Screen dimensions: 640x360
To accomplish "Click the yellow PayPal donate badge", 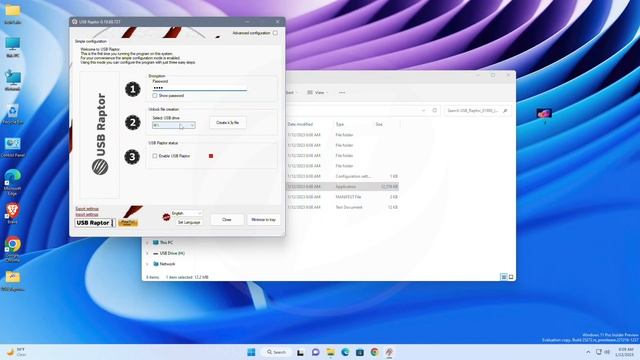I will pos(128,222).
